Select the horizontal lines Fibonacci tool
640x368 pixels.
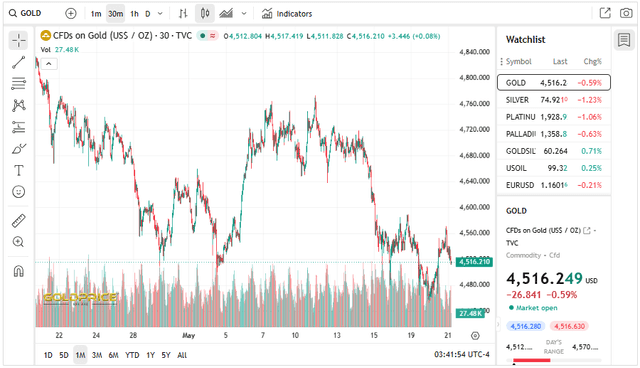[18, 83]
